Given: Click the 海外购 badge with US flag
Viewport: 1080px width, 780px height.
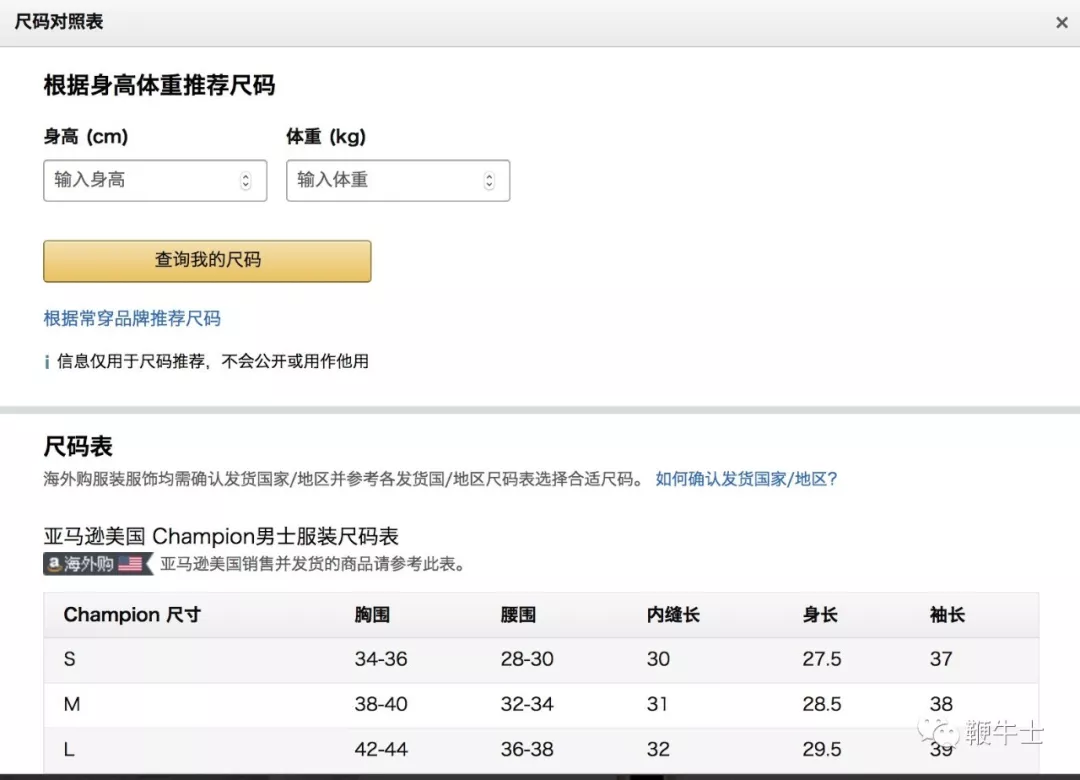Looking at the screenshot, I should click(x=97, y=564).
